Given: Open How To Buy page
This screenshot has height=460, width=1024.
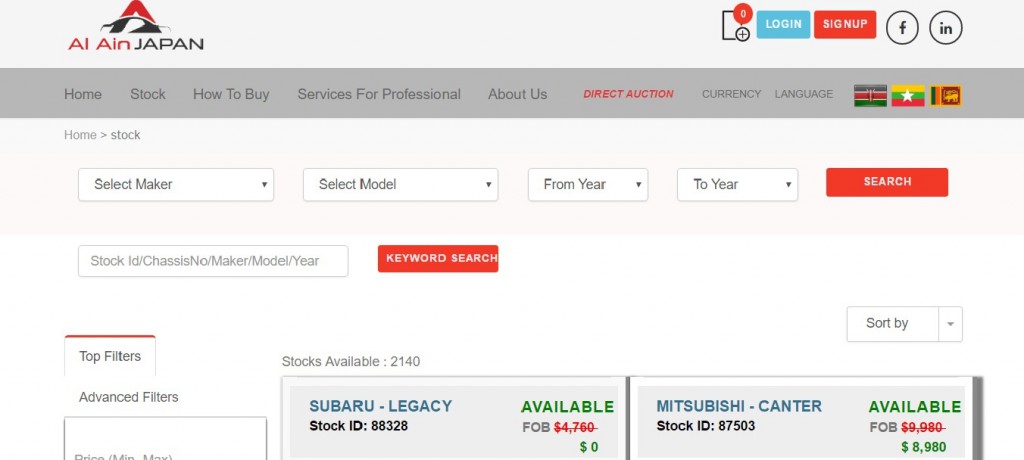Looking at the screenshot, I should pyautogui.click(x=231, y=94).
